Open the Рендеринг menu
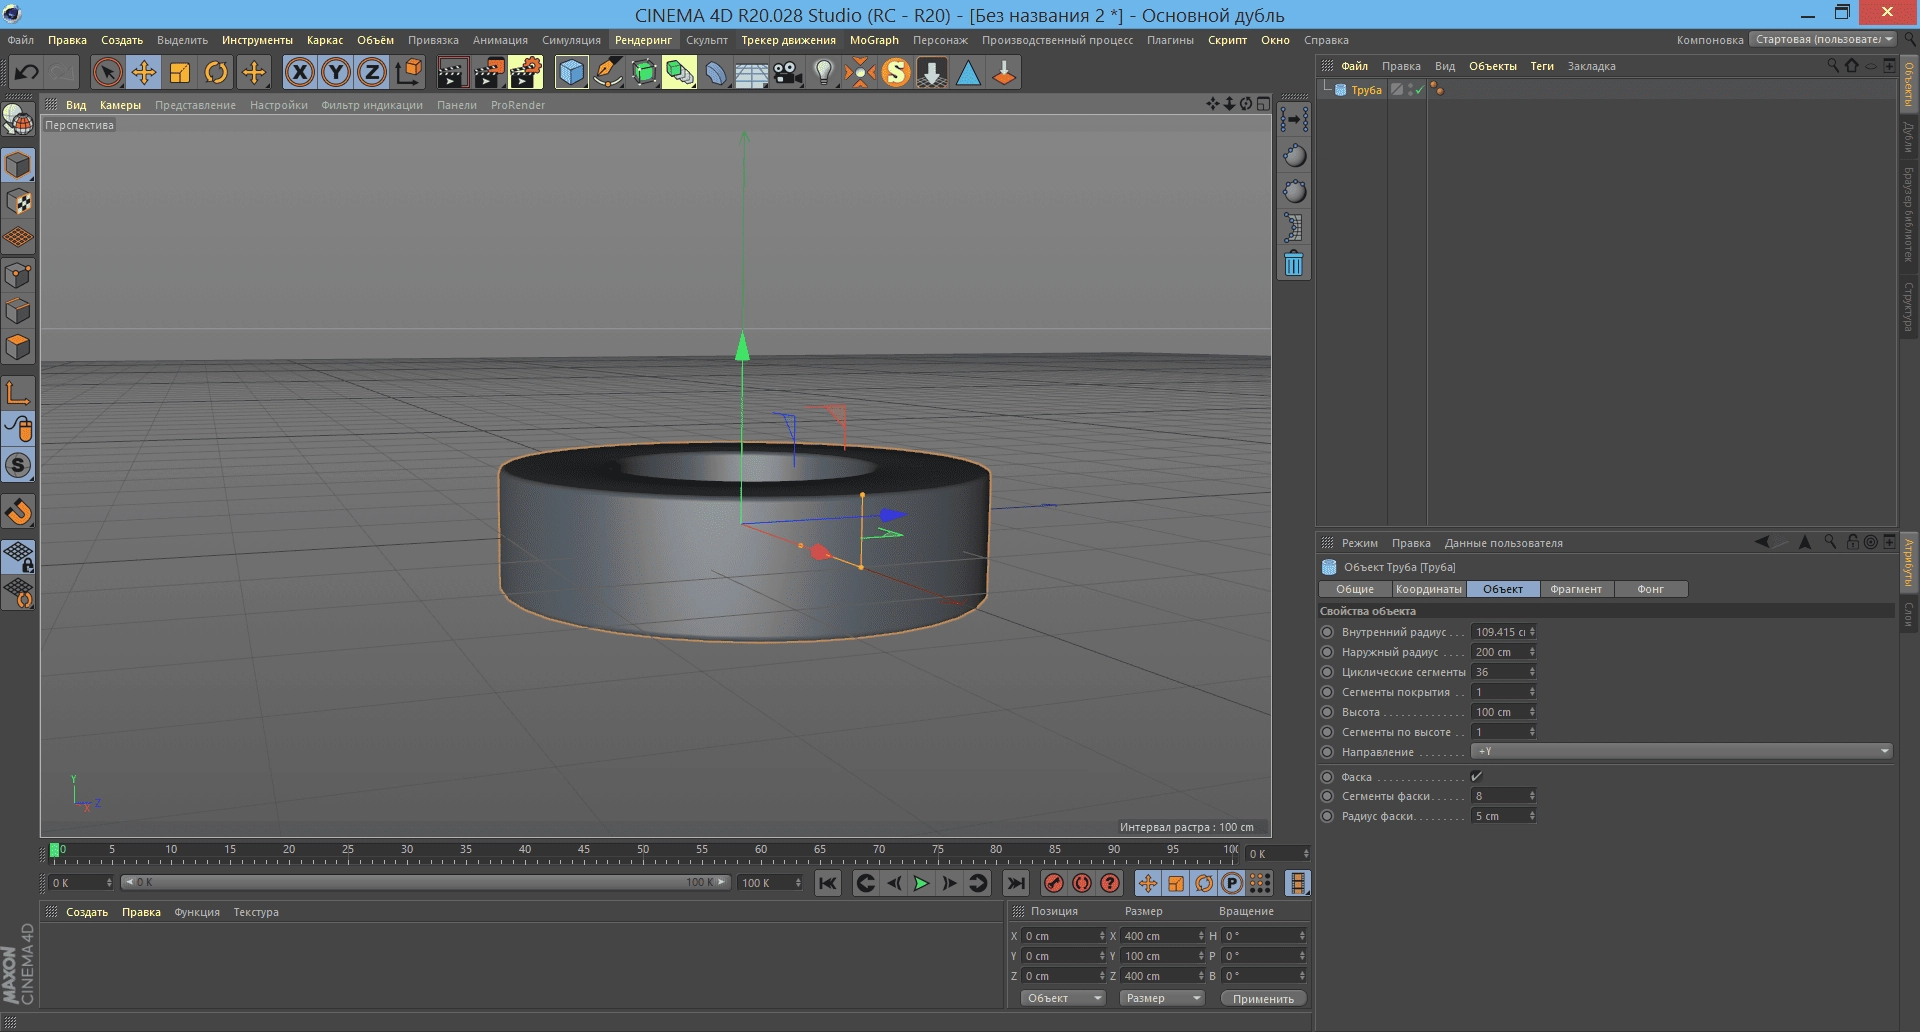1920x1032 pixels. tap(643, 40)
